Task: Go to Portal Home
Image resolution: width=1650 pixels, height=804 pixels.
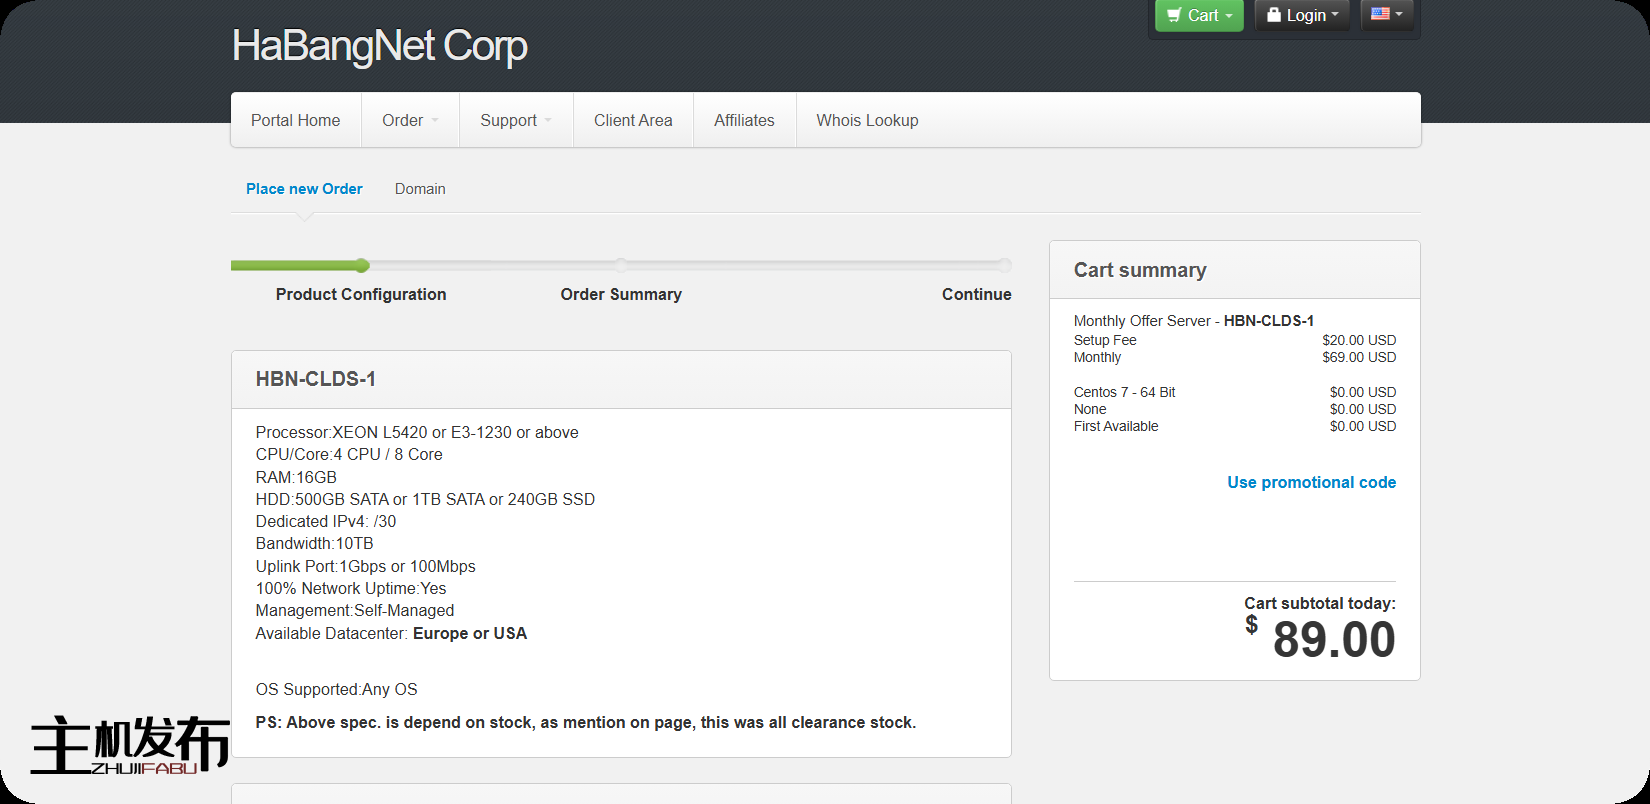Action: [x=295, y=120]
